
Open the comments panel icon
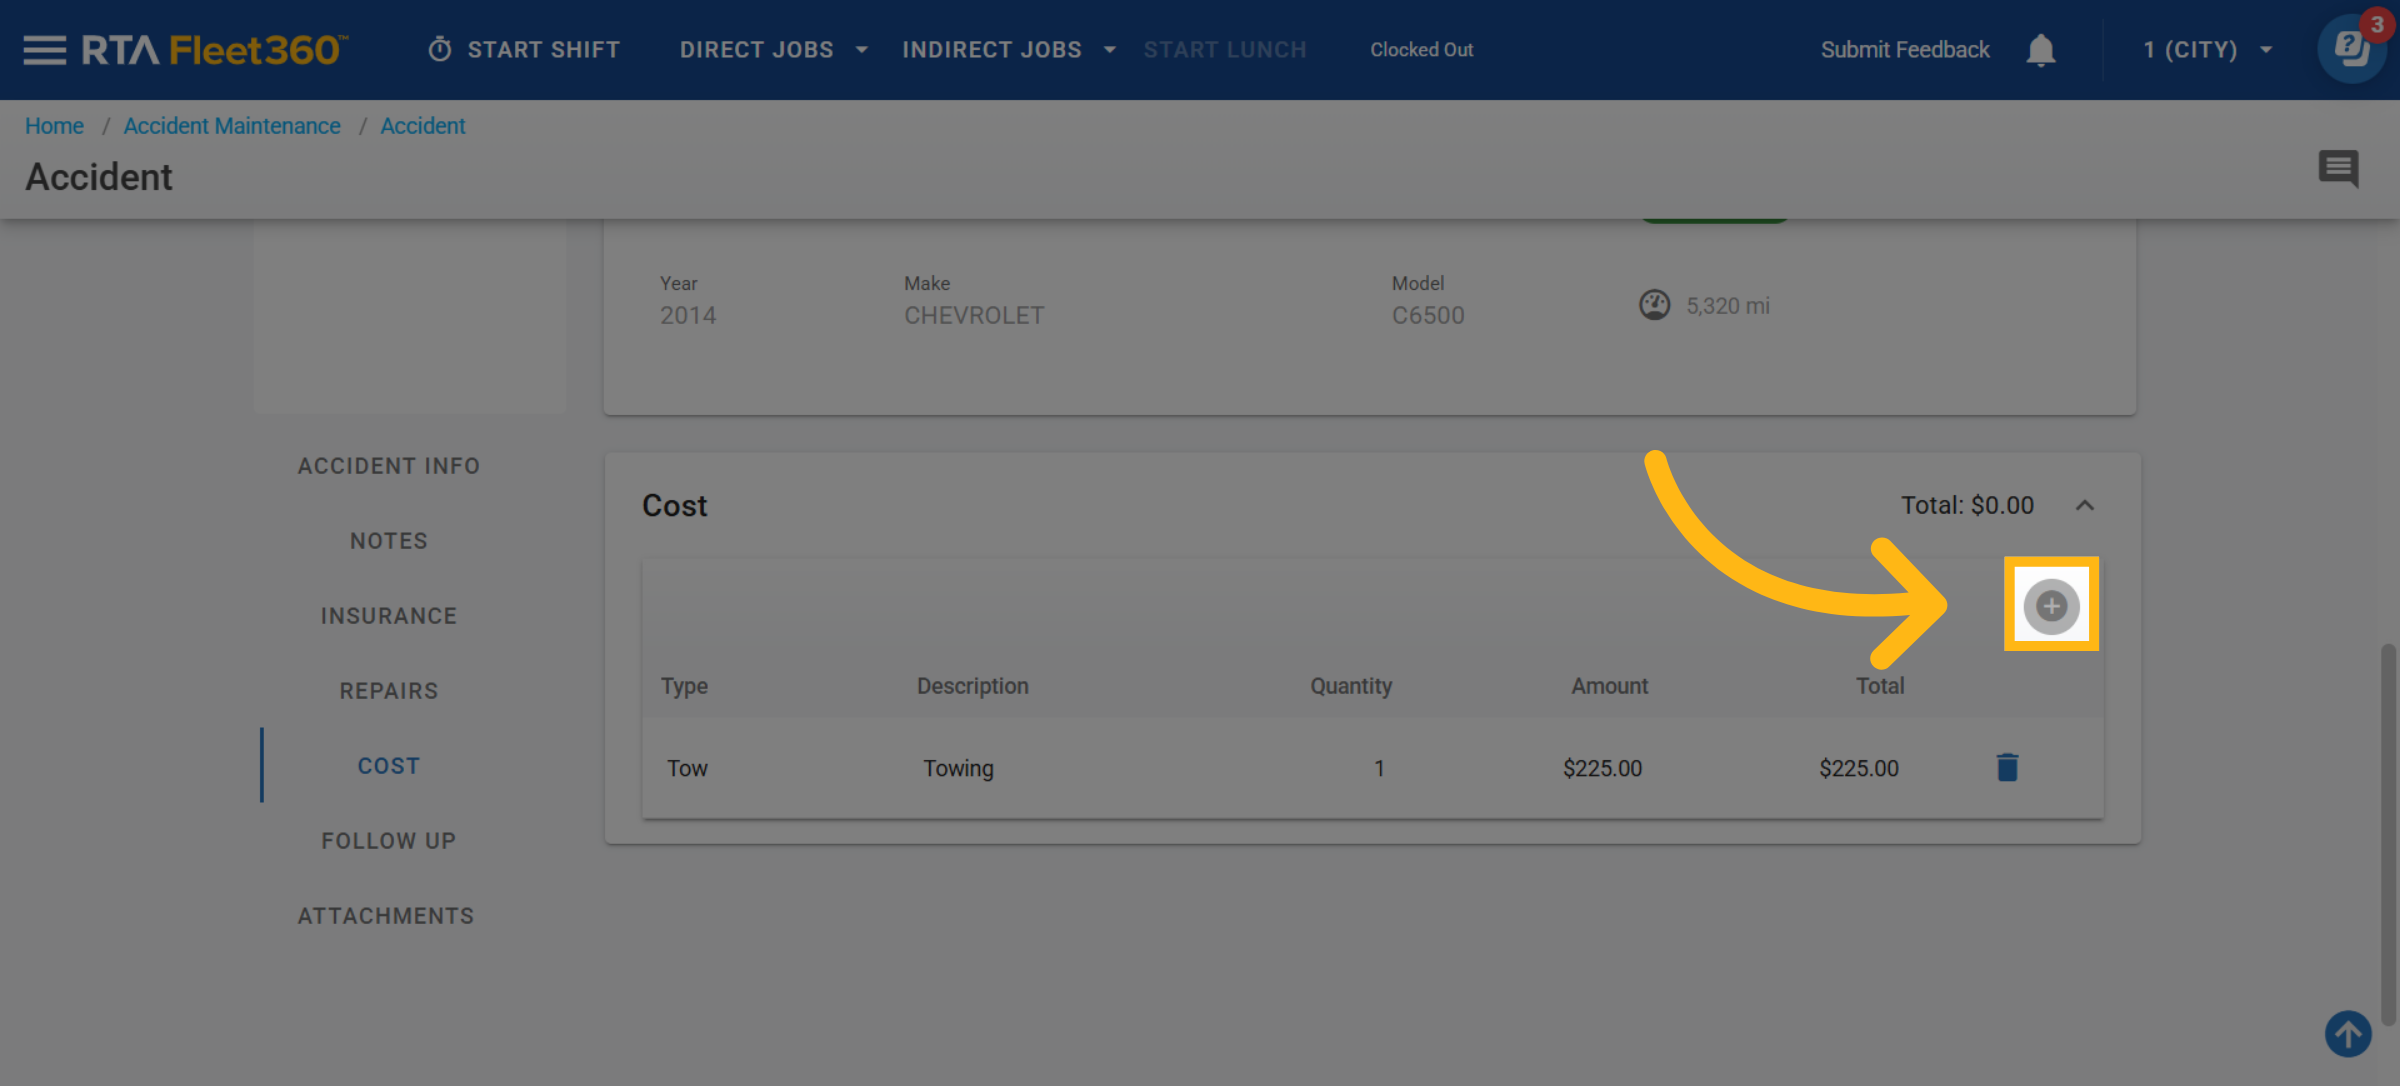tap(2338, 168)
